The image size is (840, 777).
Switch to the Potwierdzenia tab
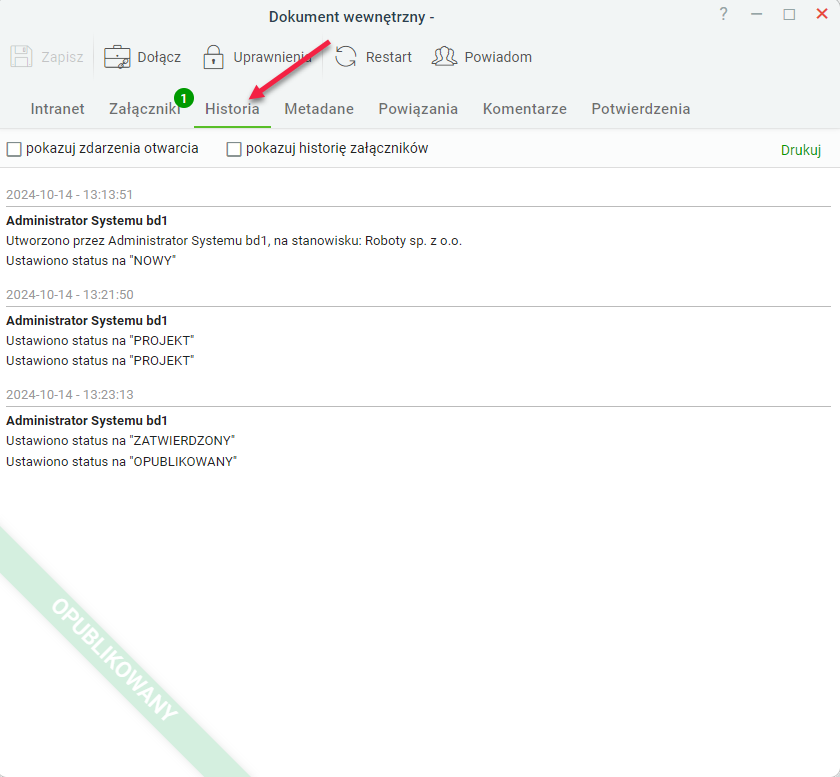click(x=641, y=109)
